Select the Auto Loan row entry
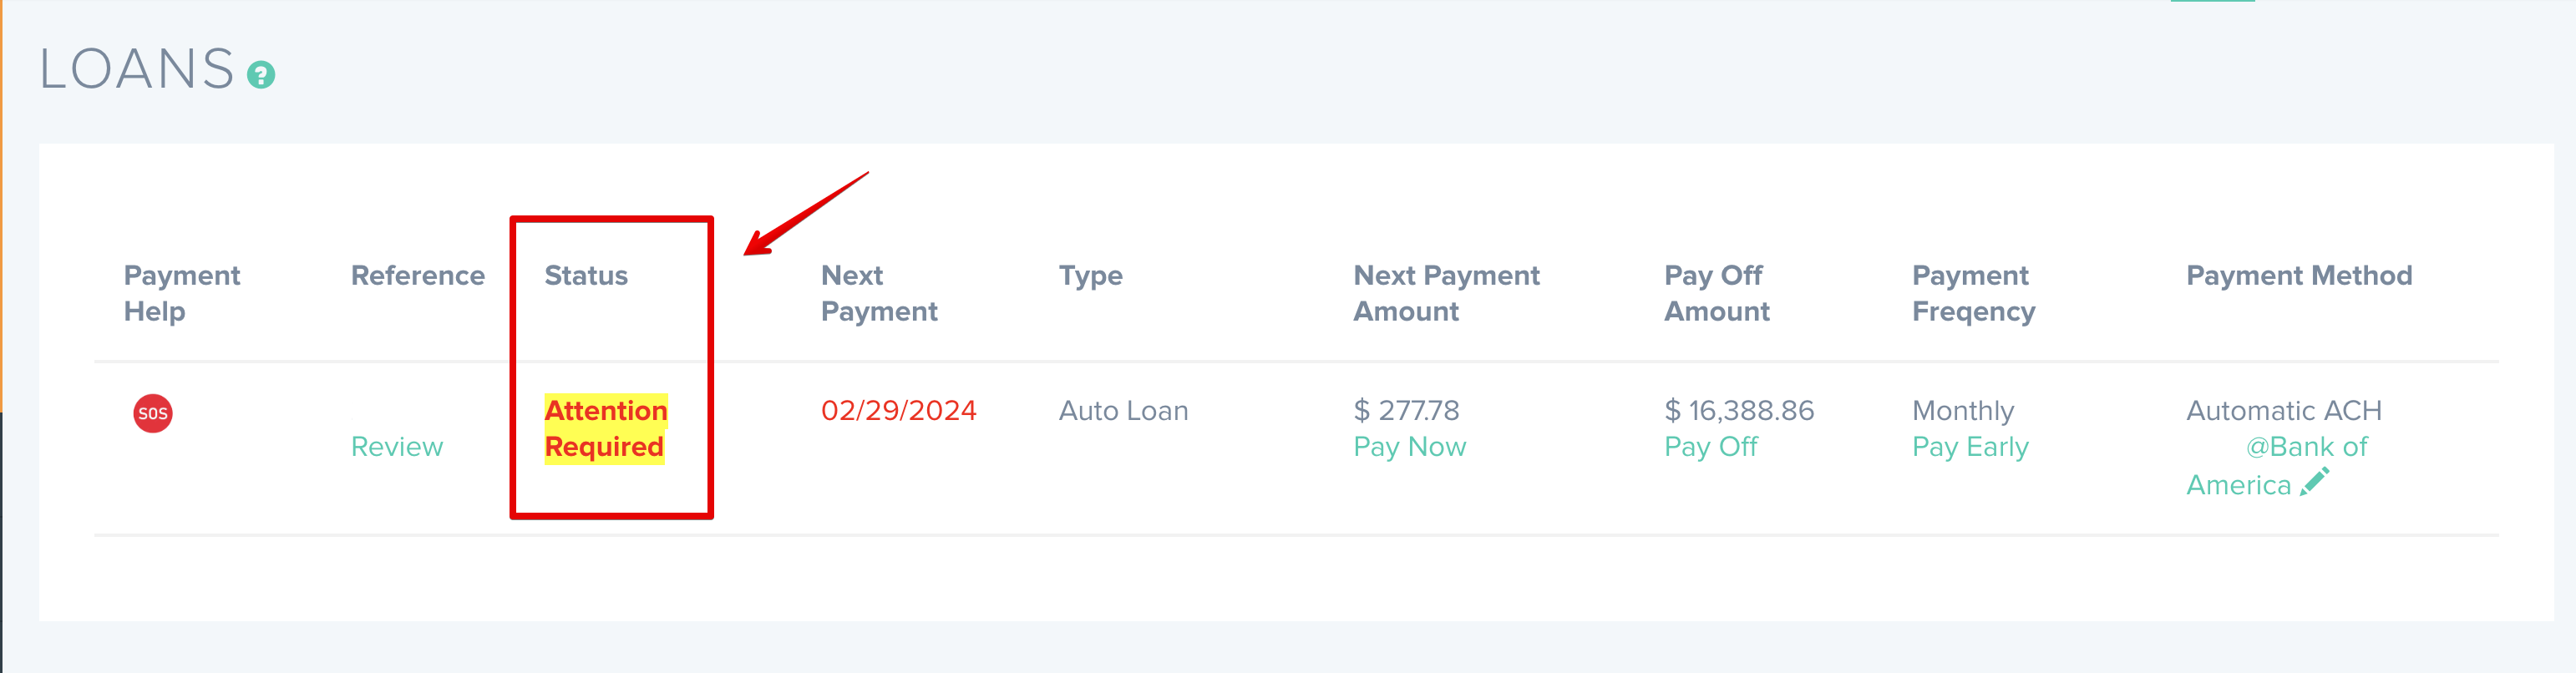The width and height of the screenshot is (2576, 673). point(1123,410)
